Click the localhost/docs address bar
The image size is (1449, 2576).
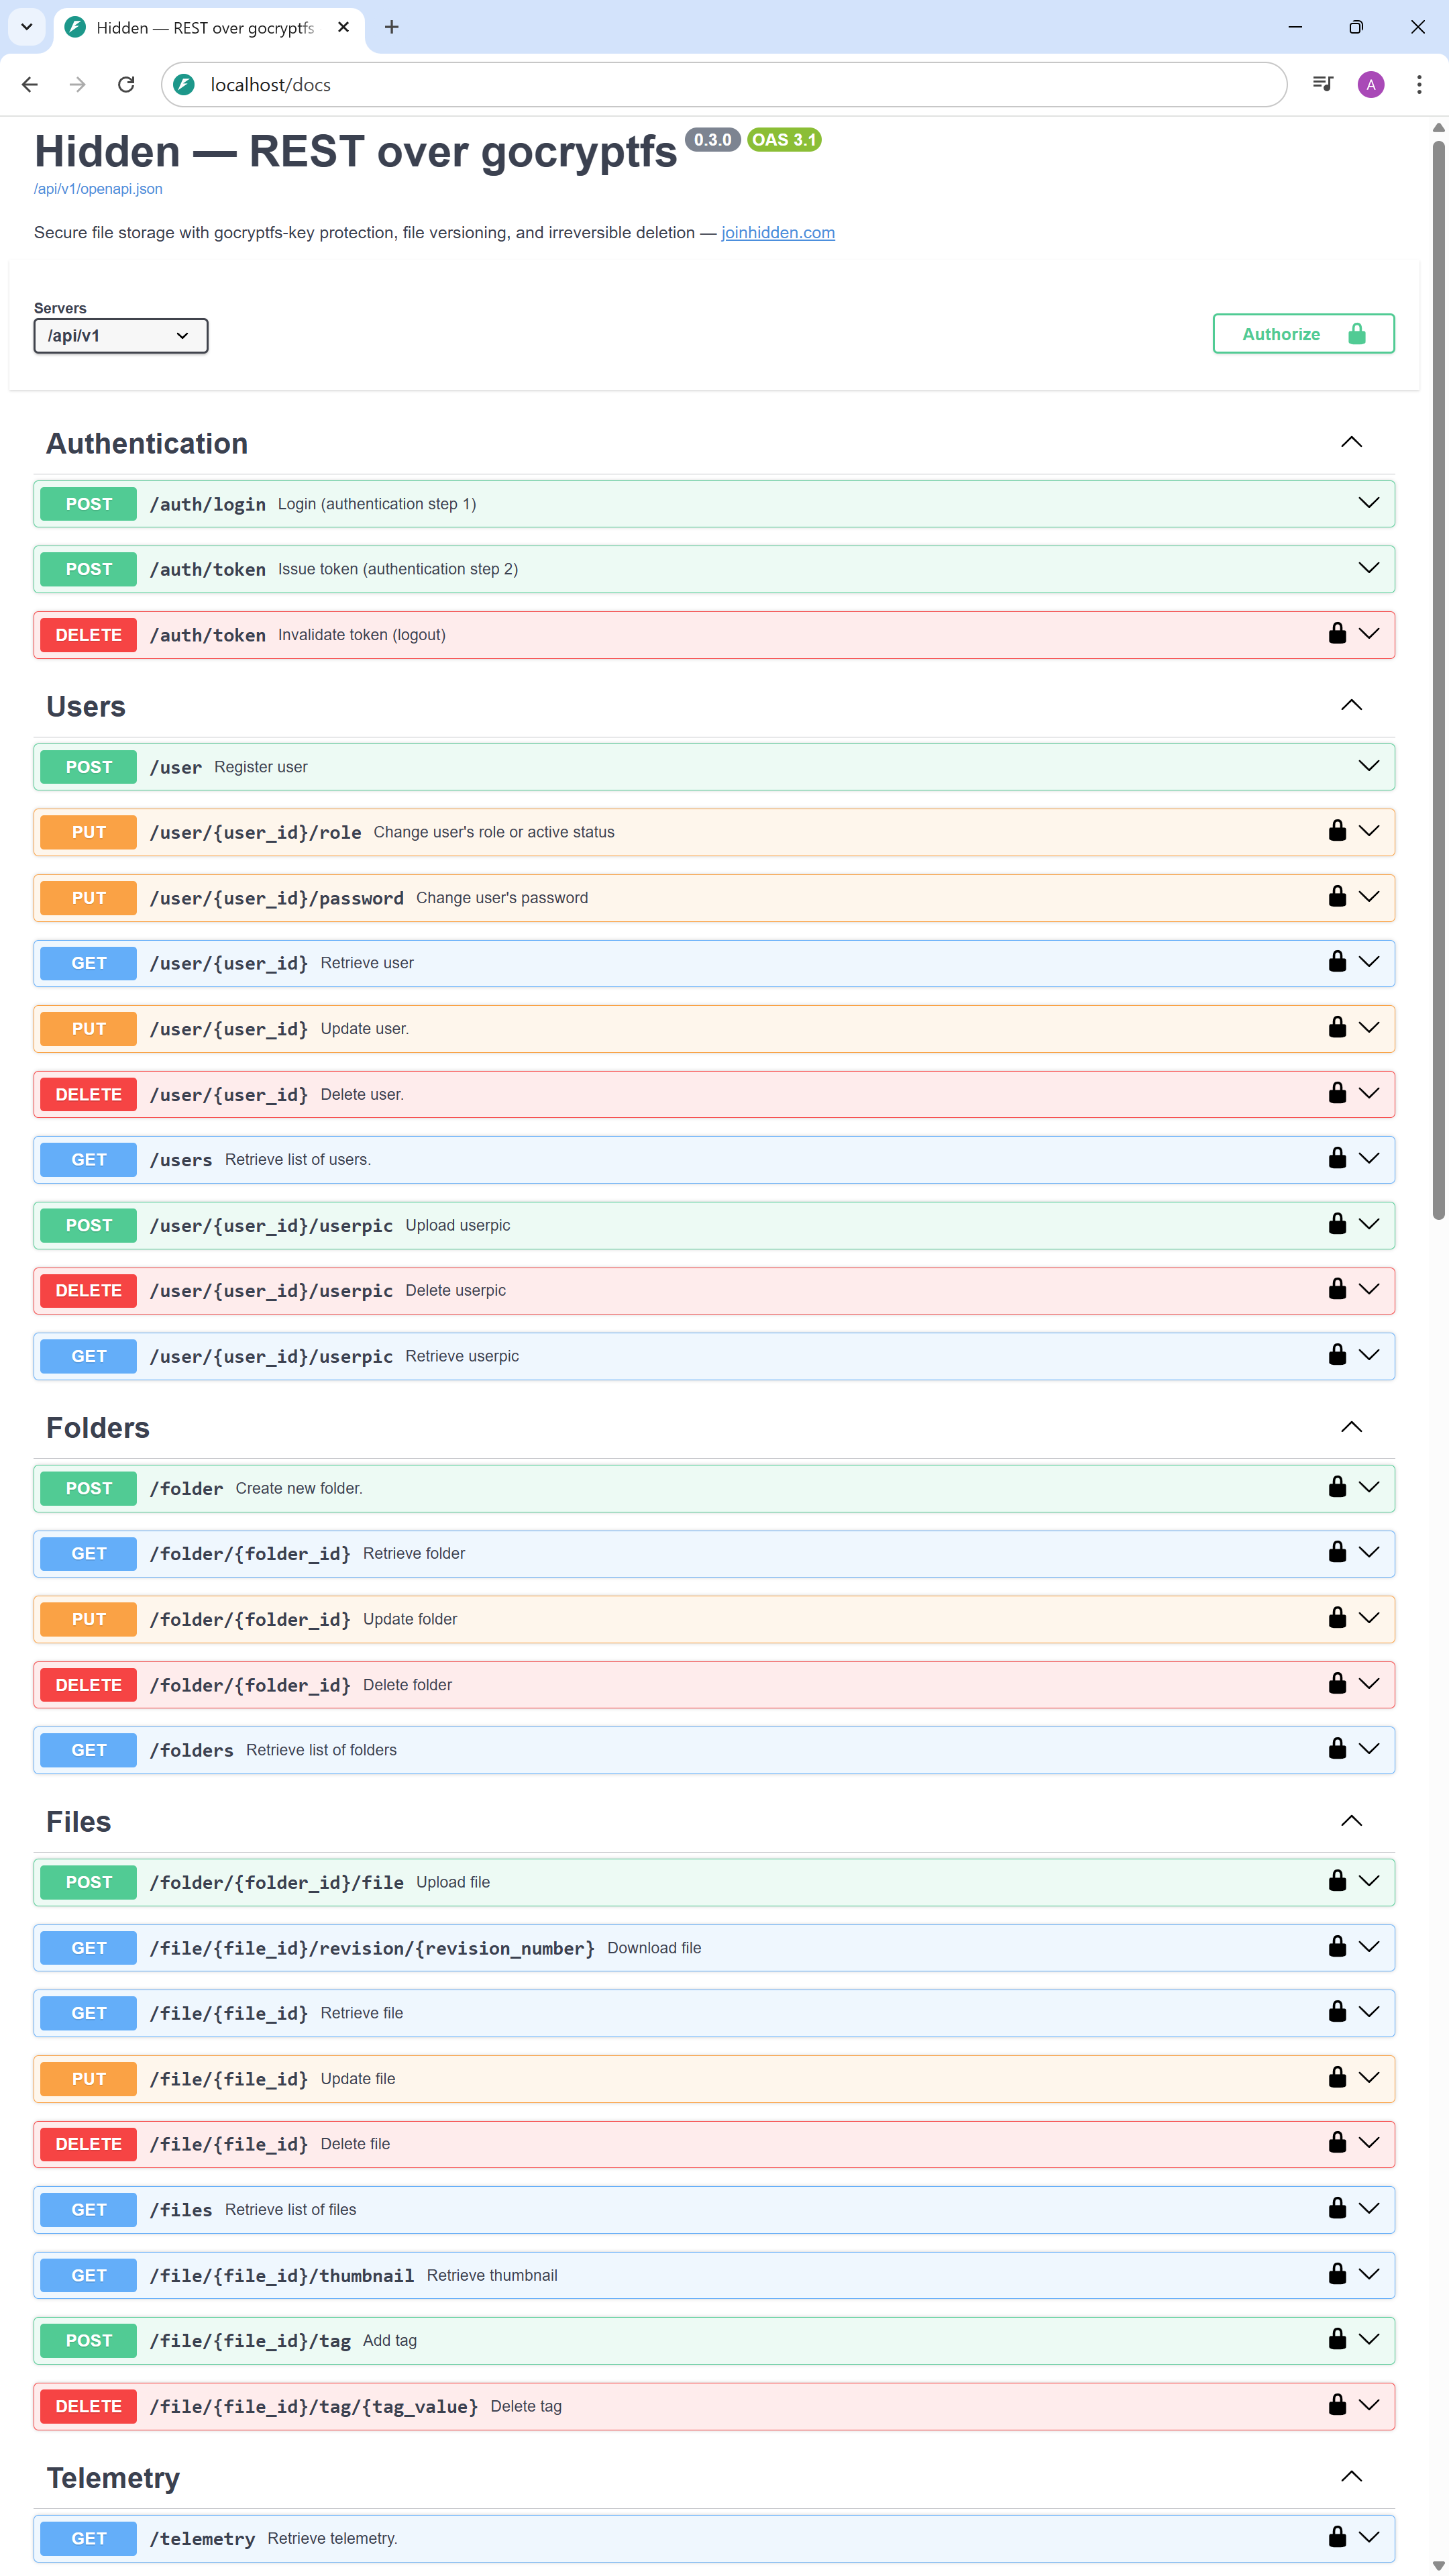click(x=700, y=85)
